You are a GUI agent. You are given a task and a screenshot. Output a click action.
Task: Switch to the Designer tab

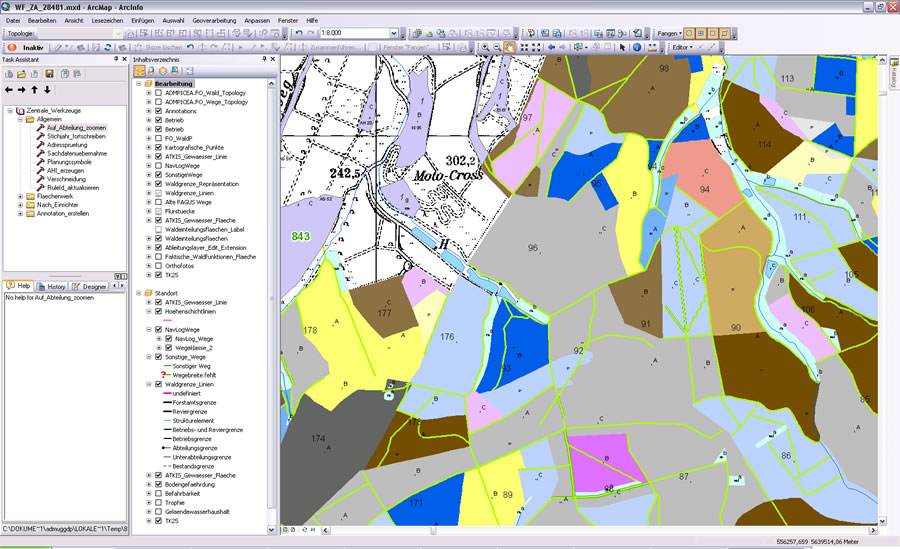89,287
